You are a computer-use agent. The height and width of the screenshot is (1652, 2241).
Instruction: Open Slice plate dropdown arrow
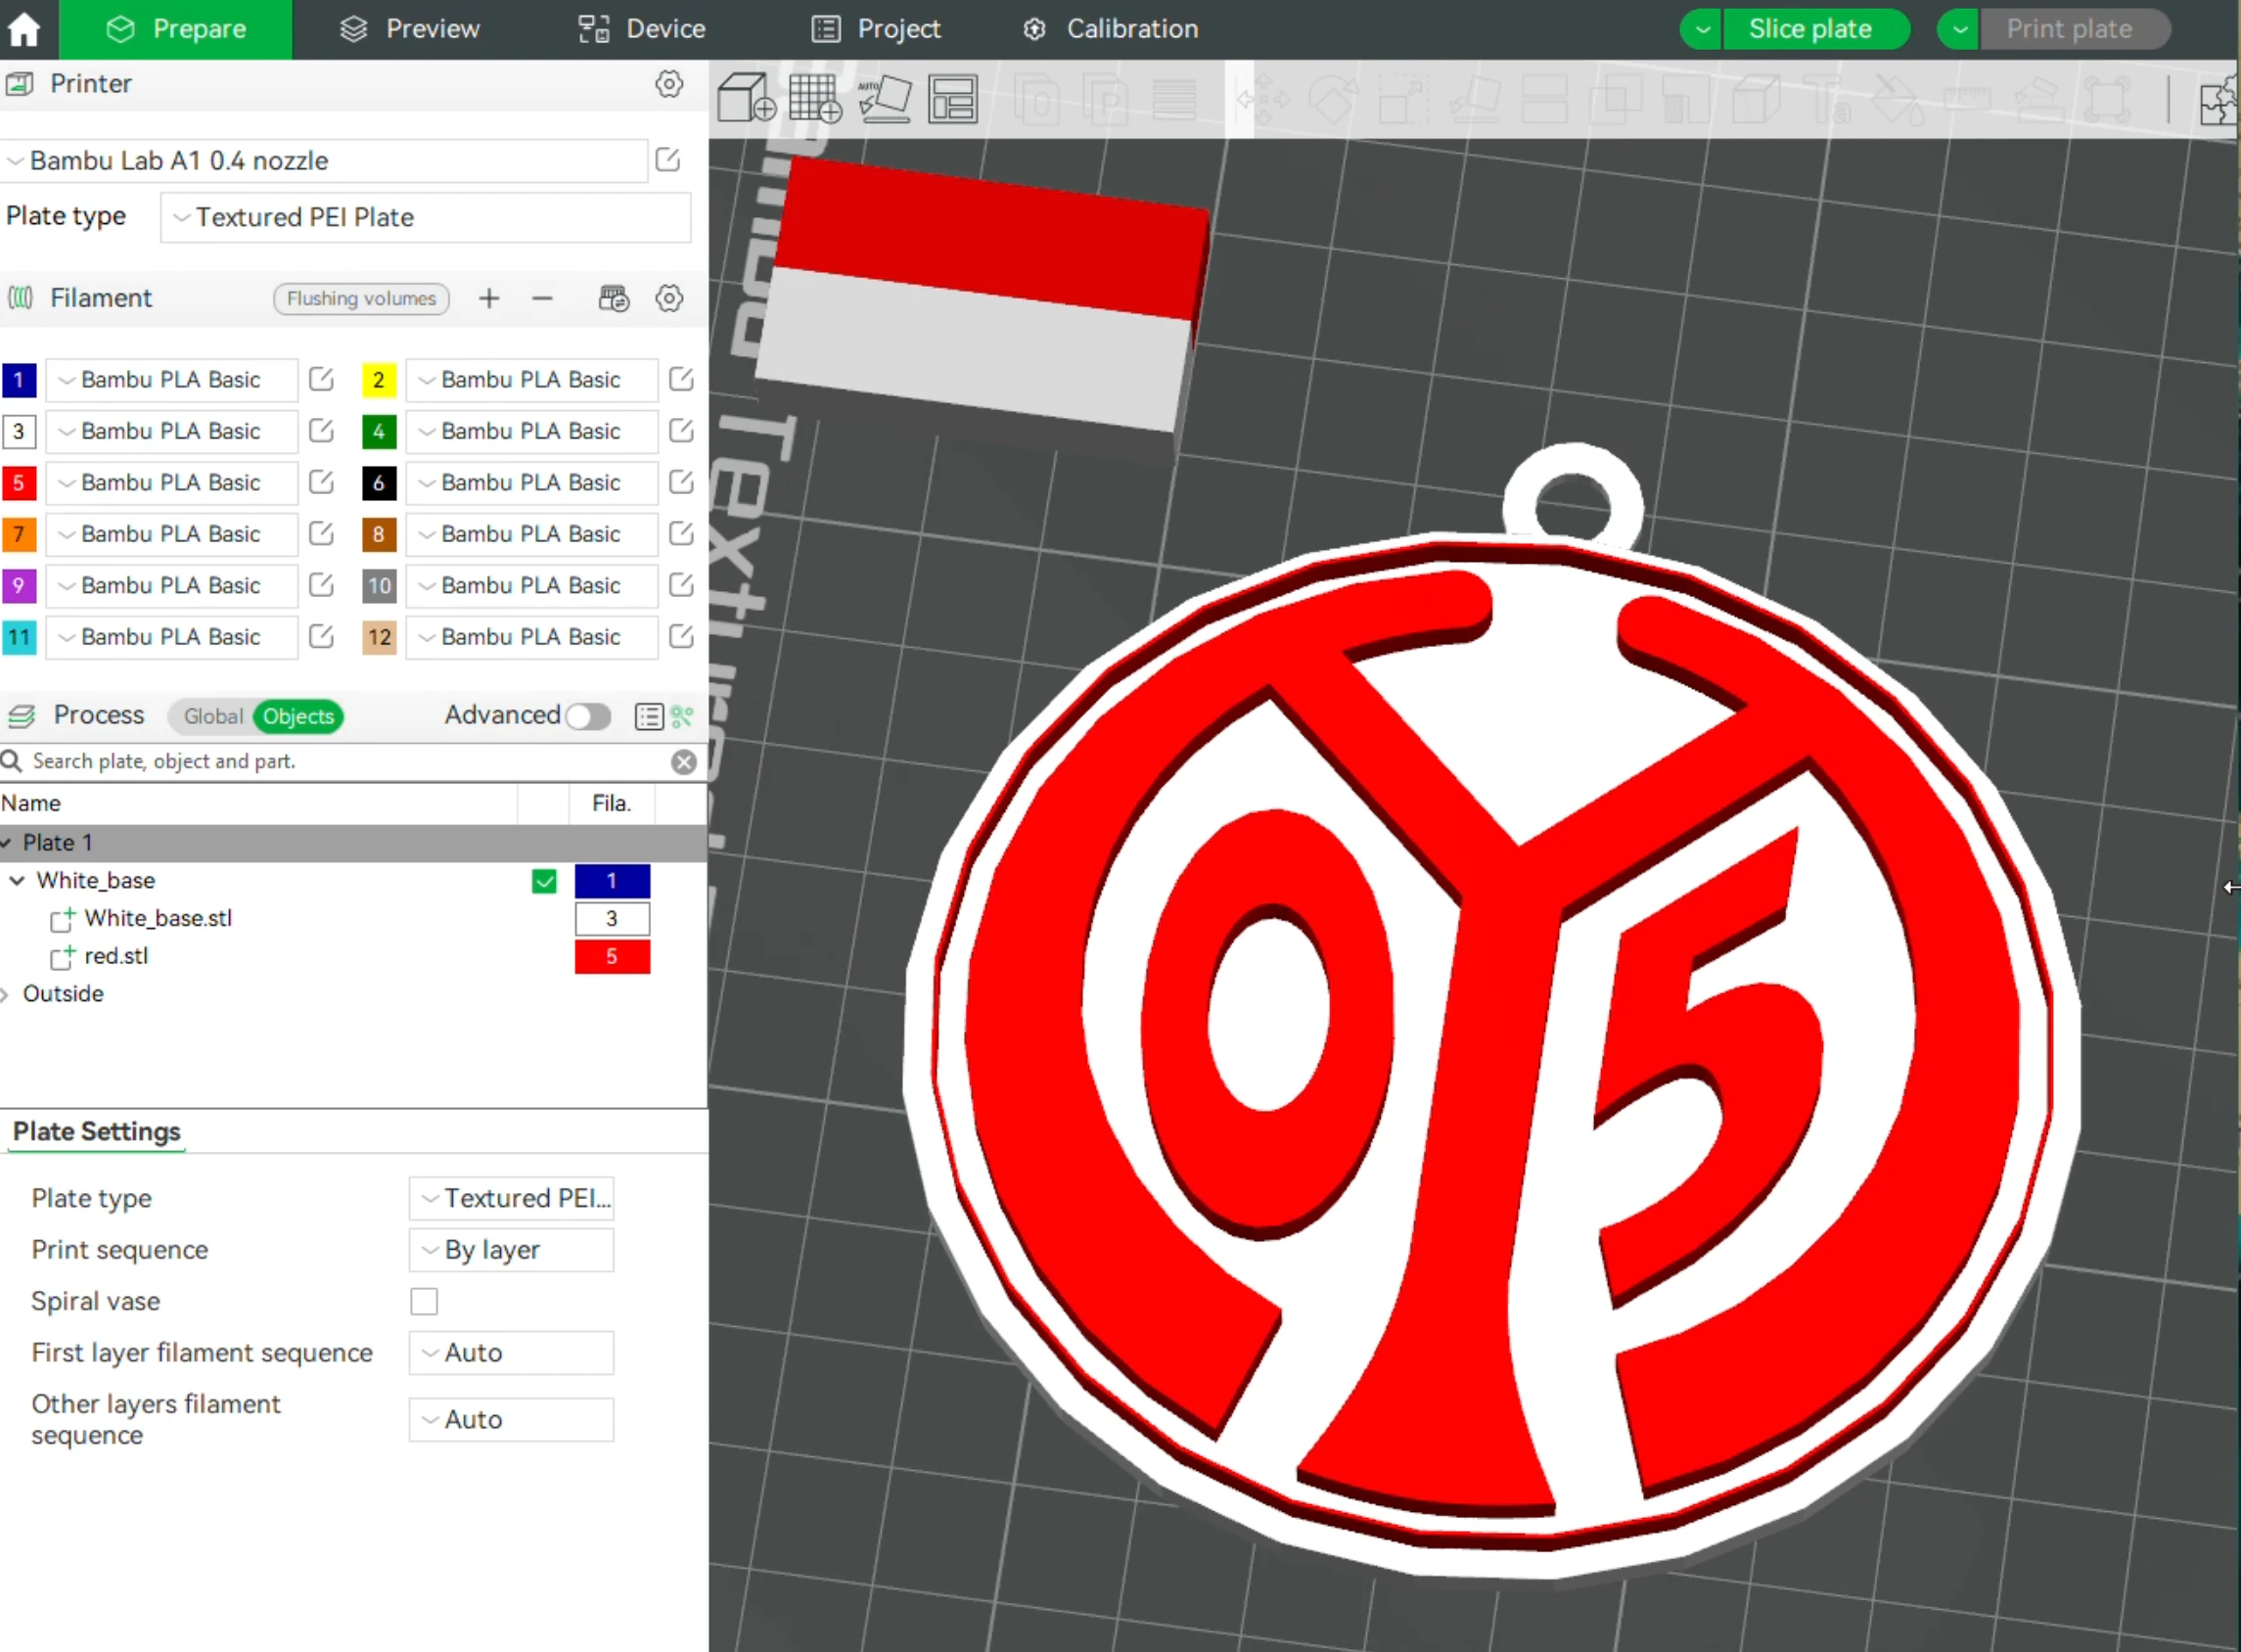[x=1702, y=29]
